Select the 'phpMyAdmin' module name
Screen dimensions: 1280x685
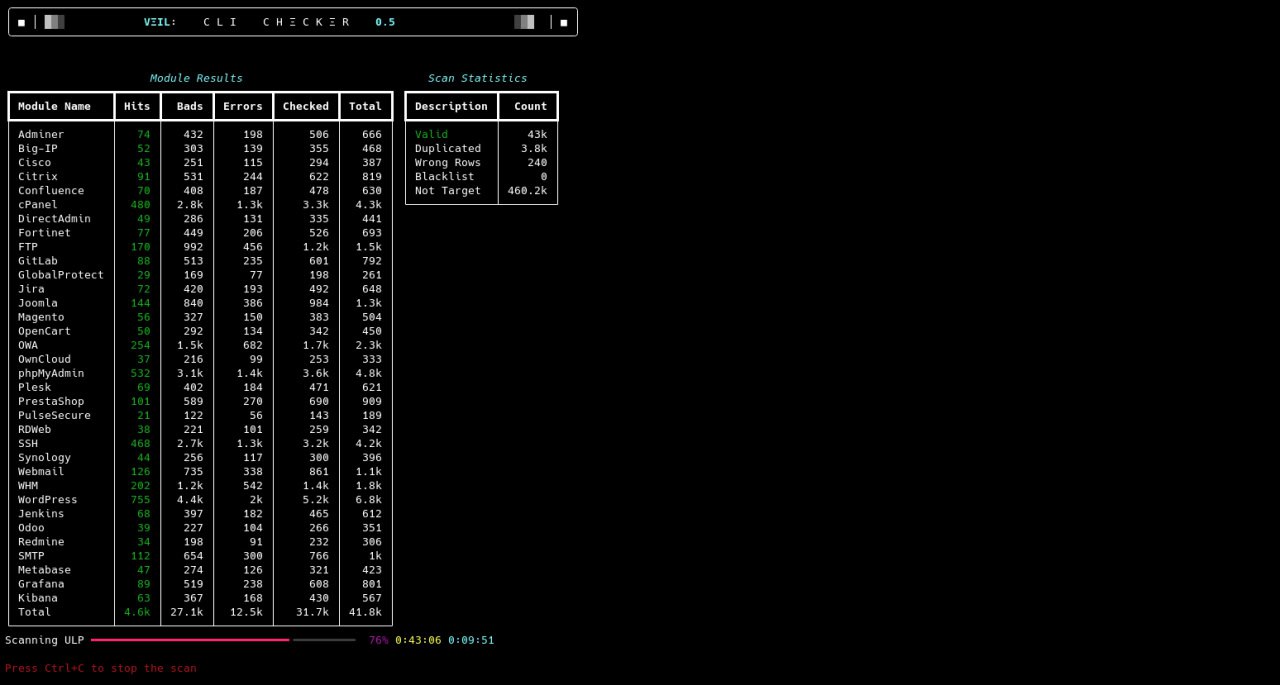point(51,372)
